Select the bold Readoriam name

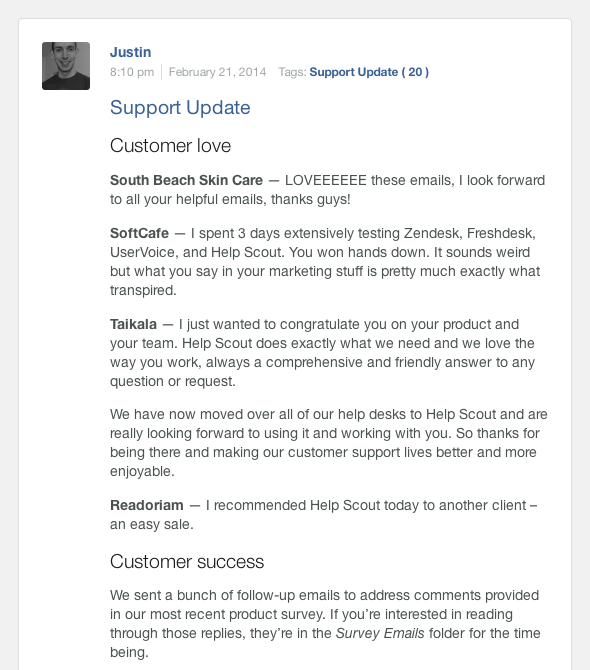[x=147, y=505]
